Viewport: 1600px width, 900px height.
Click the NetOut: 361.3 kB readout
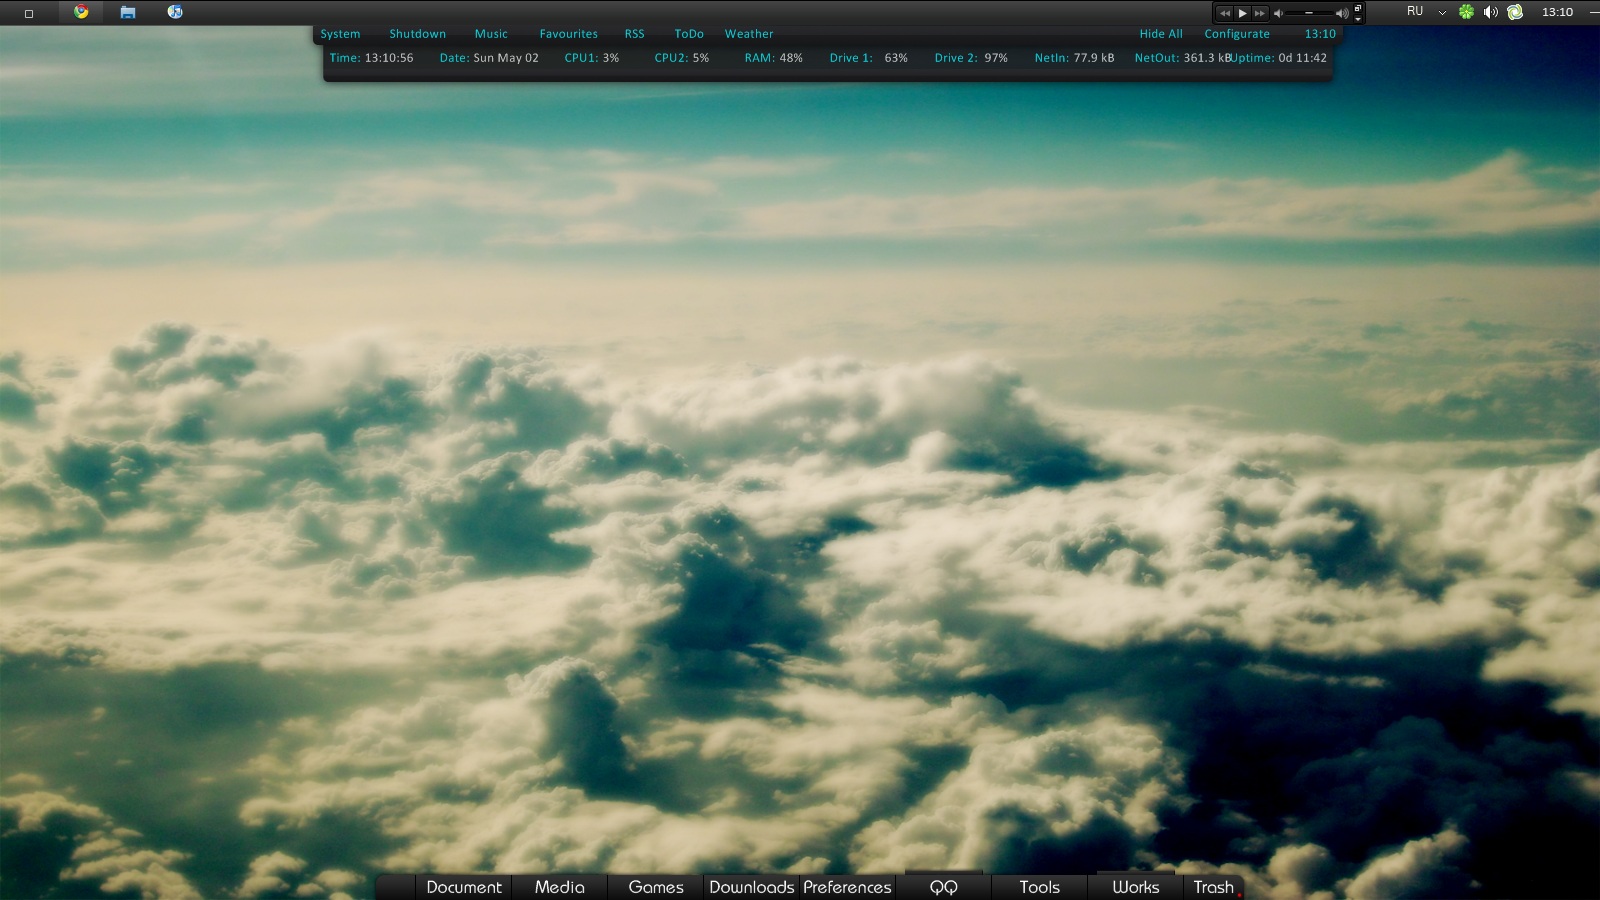(1183, 58)
